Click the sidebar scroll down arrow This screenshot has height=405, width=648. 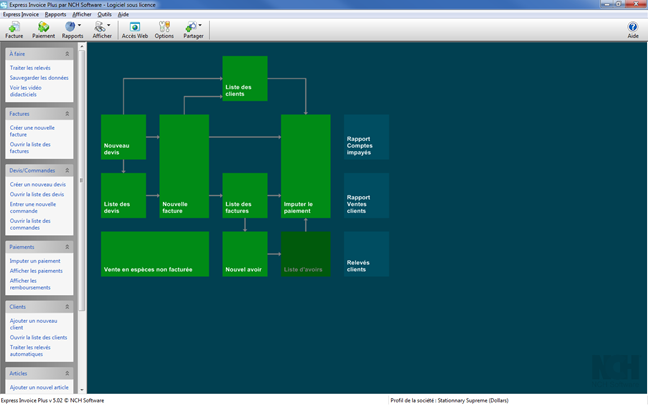[82, 390]
